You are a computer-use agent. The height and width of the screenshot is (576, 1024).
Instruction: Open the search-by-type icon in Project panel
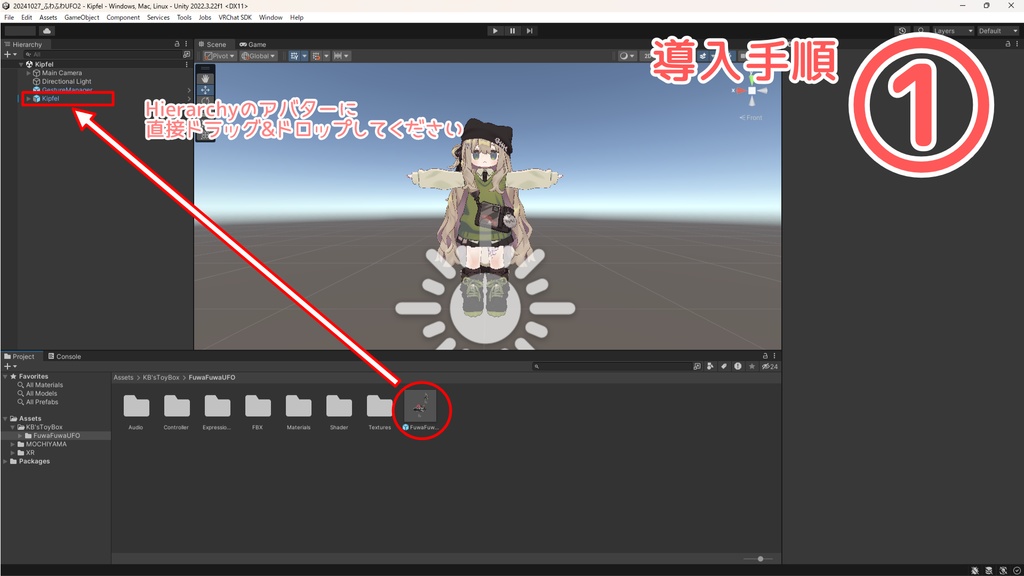[698, 366]
